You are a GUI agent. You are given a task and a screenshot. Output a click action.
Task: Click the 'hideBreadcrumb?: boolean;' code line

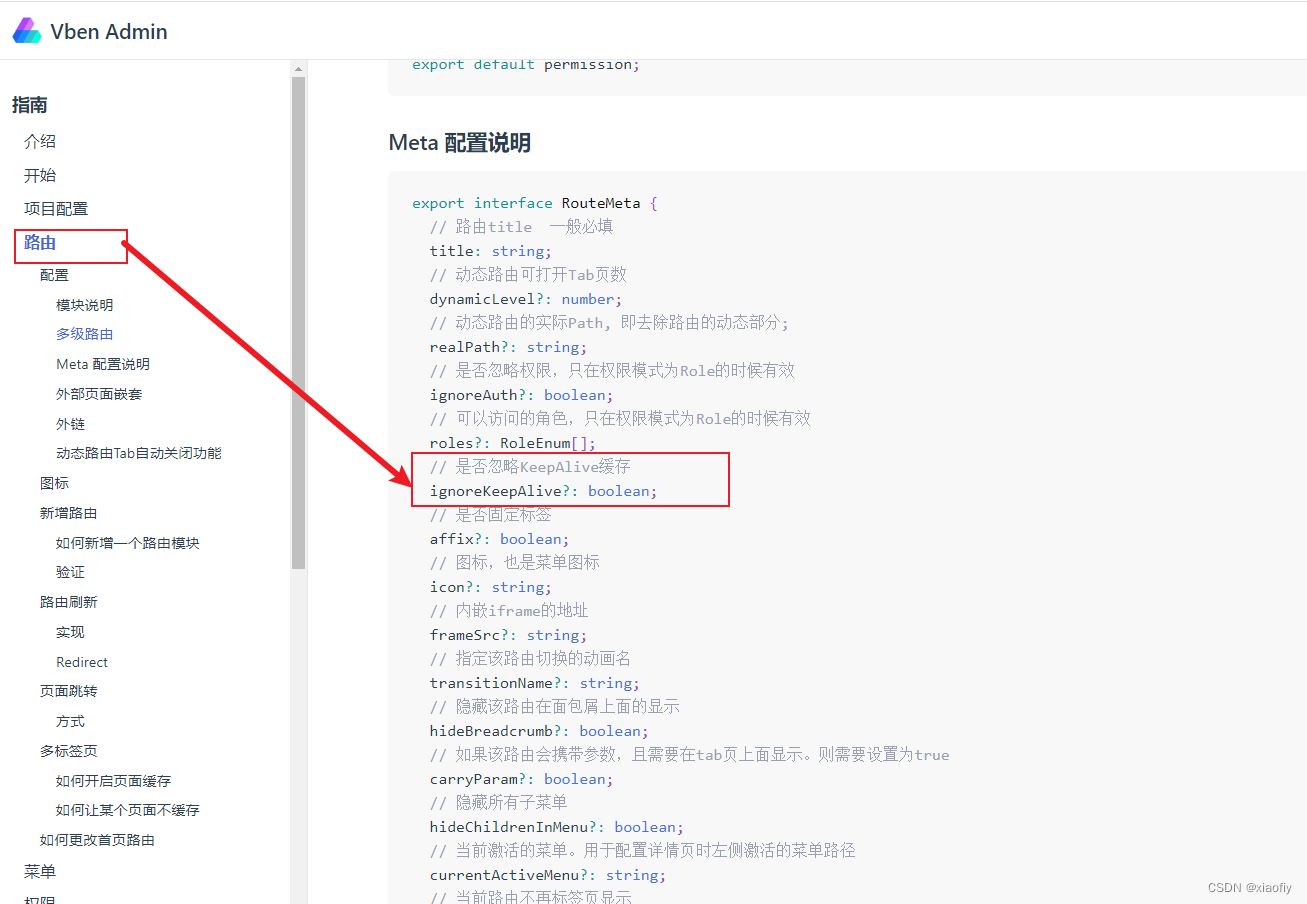pyautogui.click(x=539, y=731)
